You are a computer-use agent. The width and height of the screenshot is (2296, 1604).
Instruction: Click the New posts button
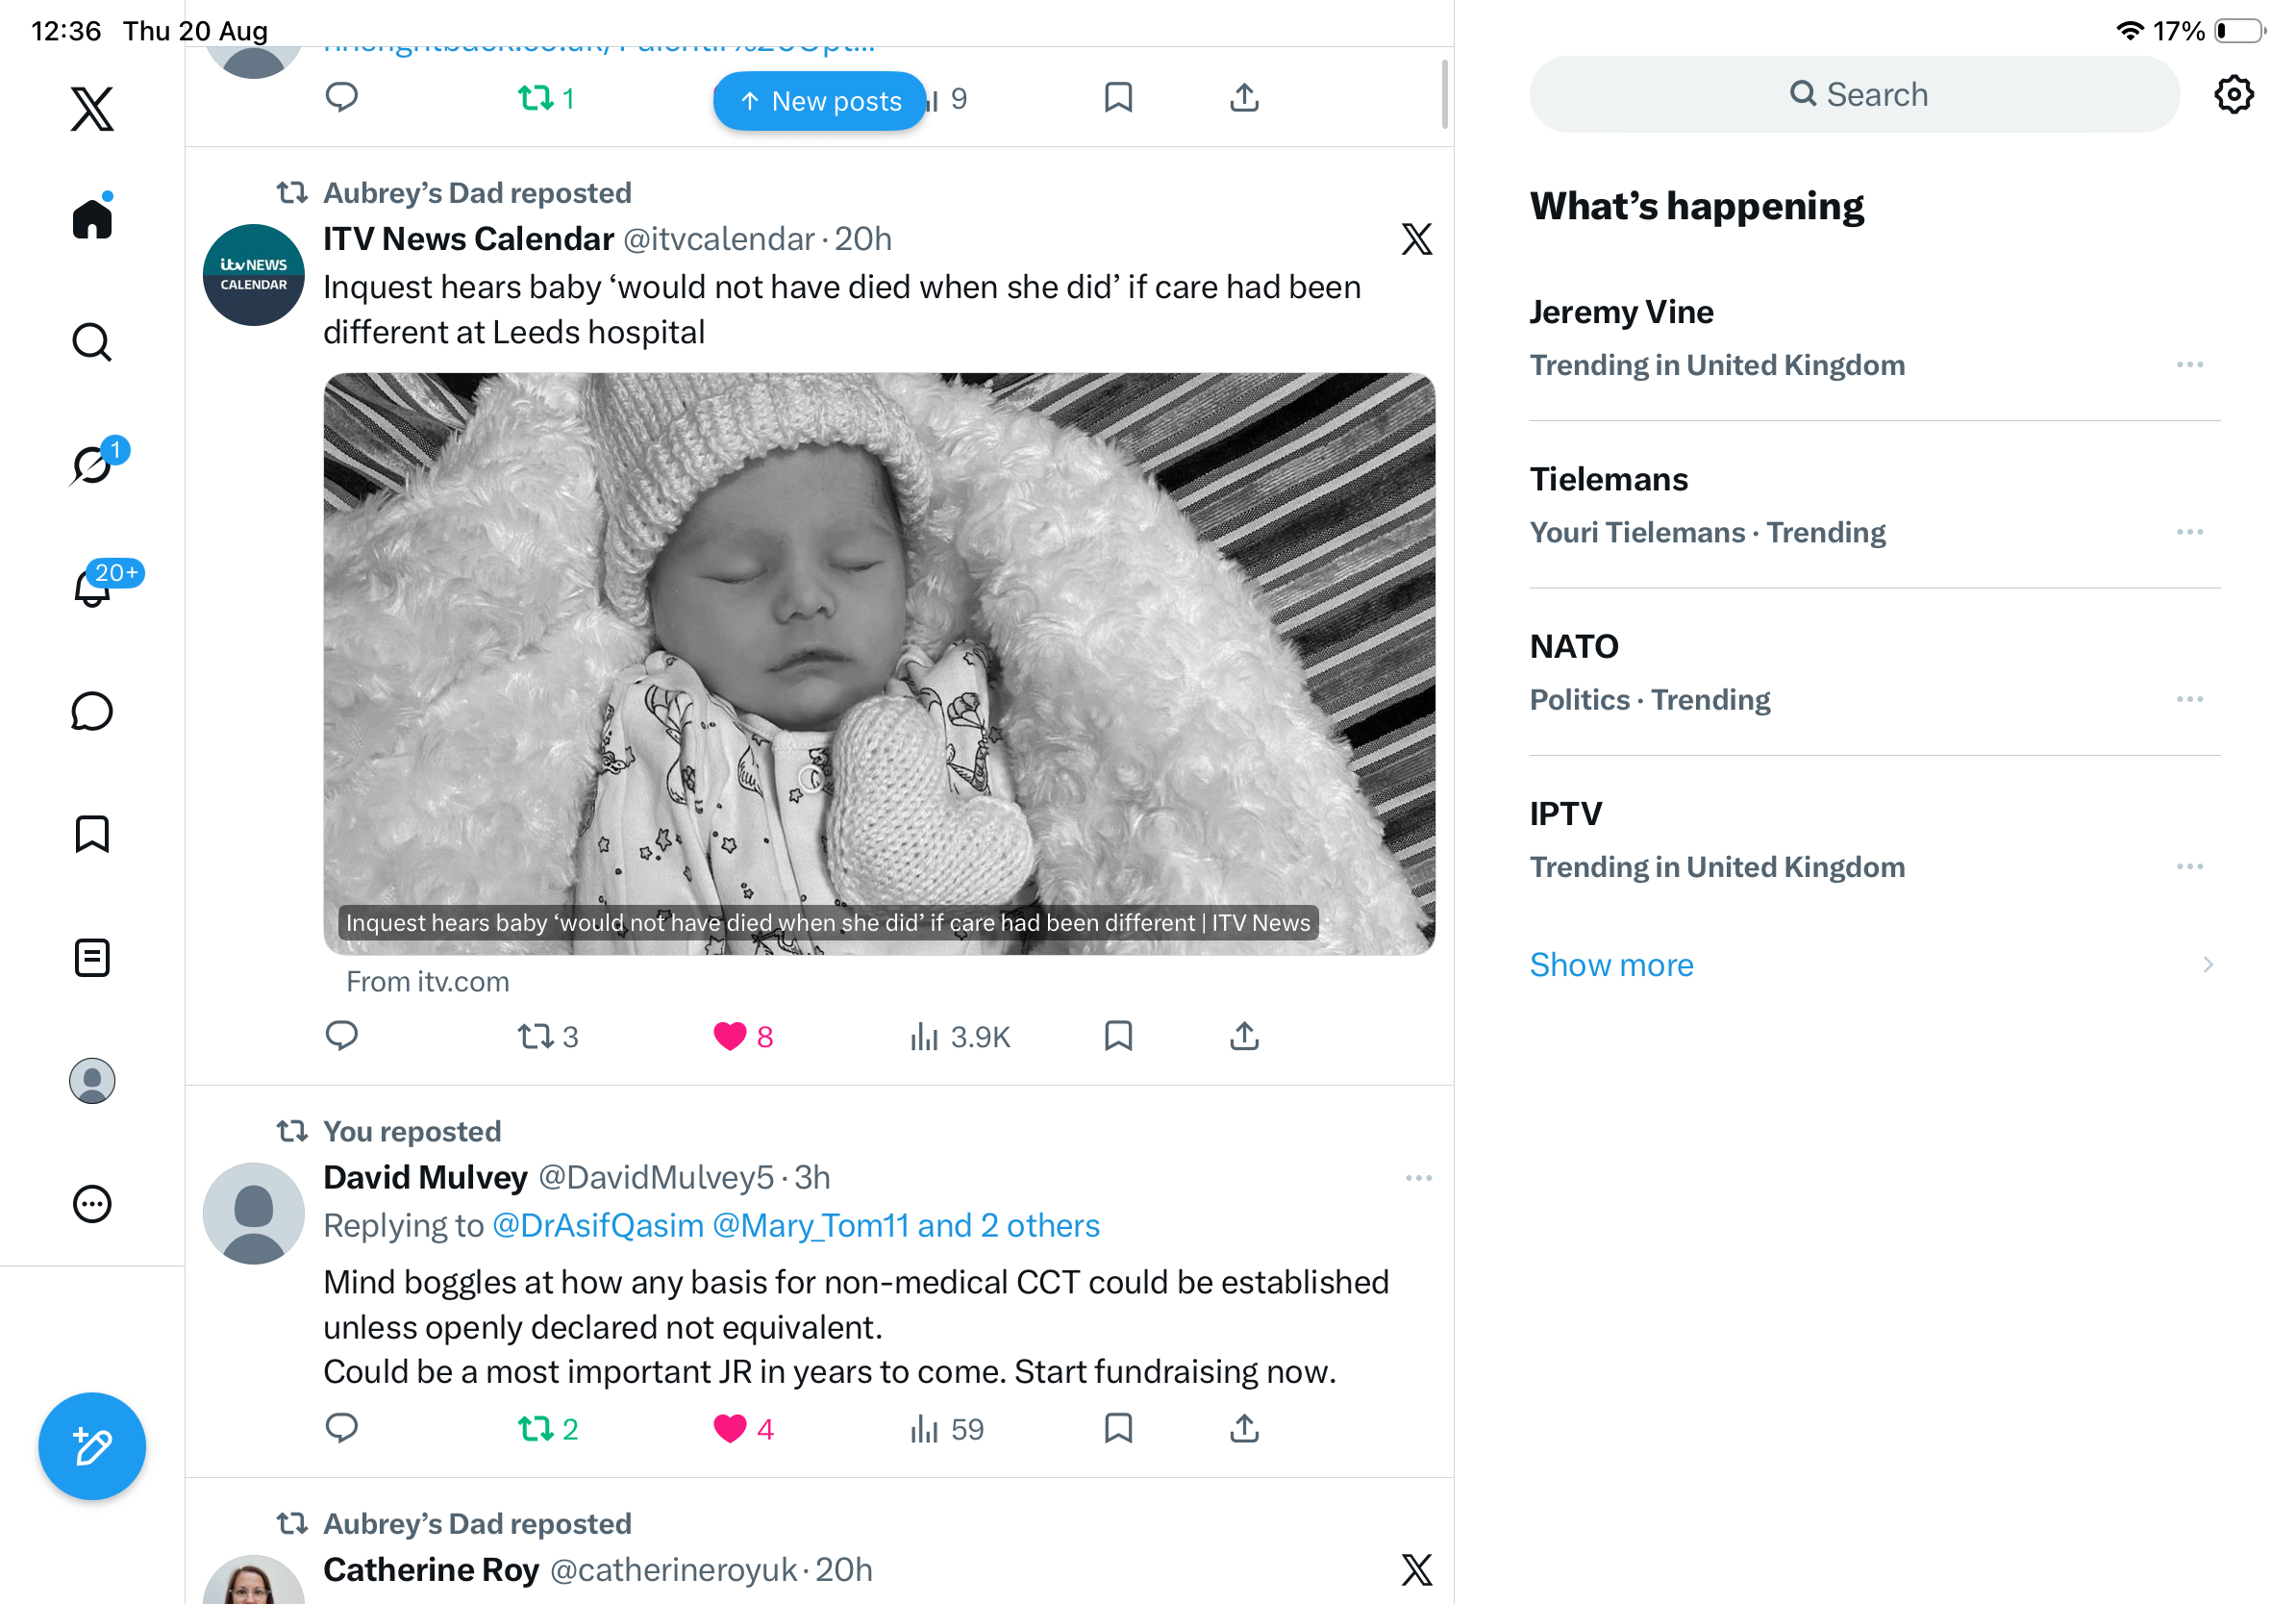coord(820,101)
